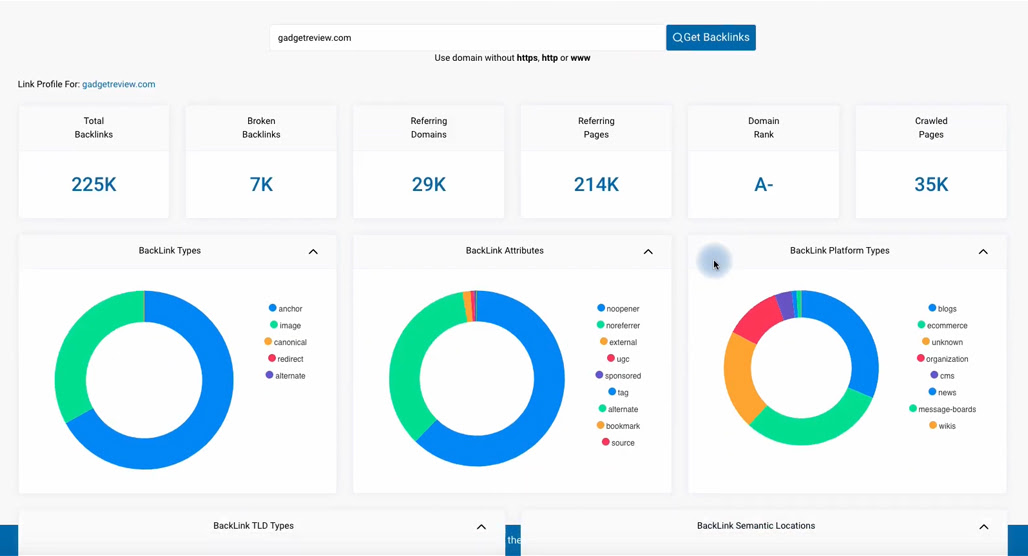Select the Broken Backlinks 7K value
The image size is (1028, 556).
point(261,185)
